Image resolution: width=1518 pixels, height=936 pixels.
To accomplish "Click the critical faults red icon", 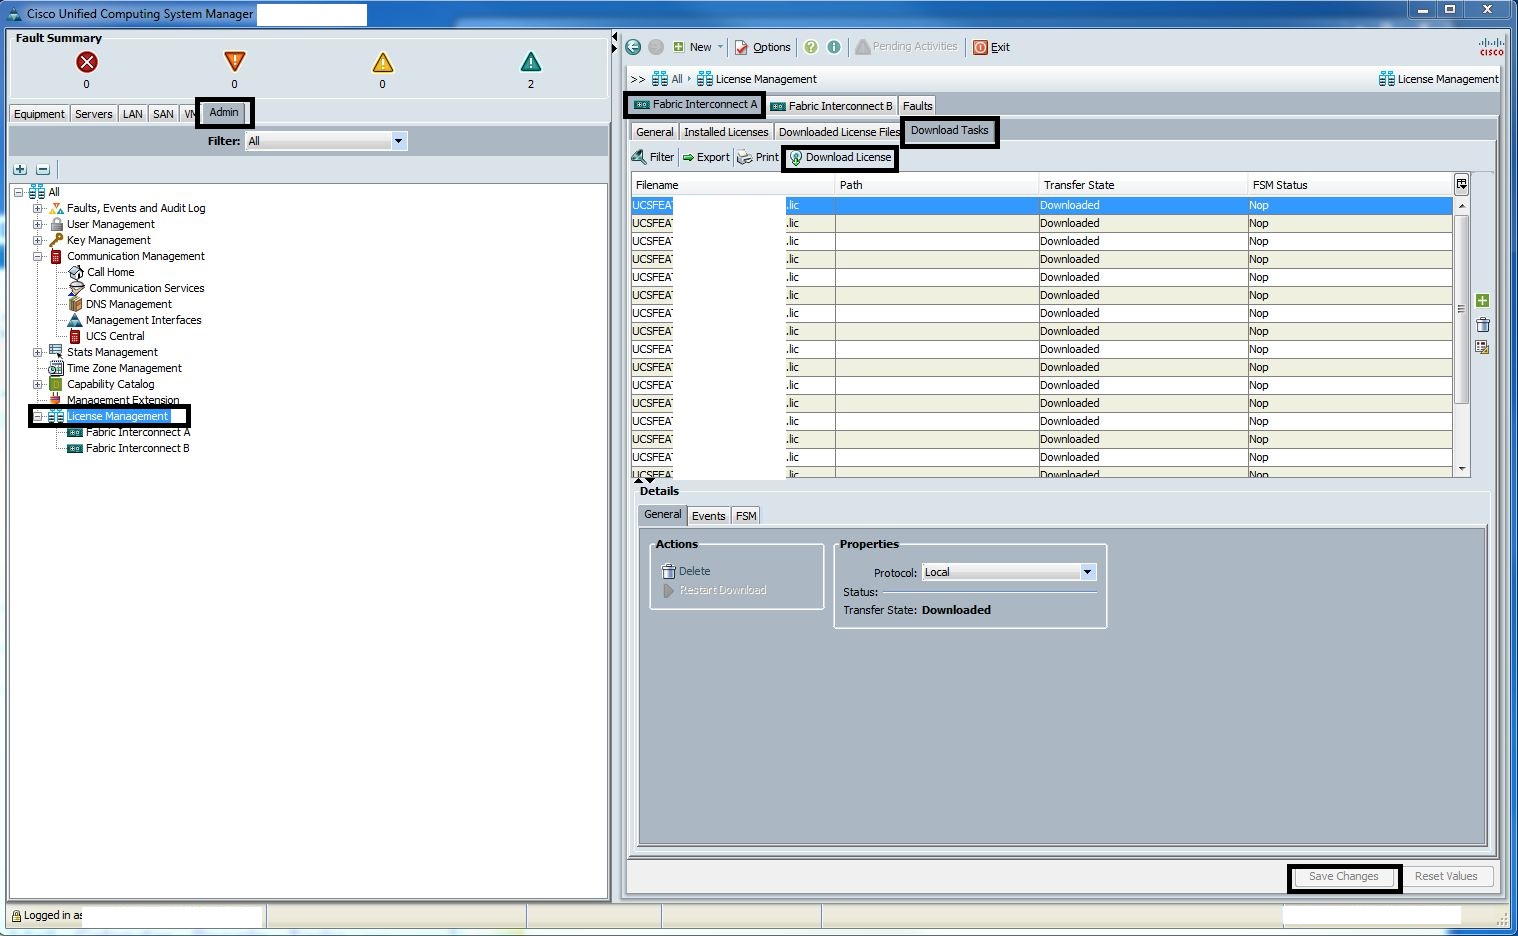I will coord(87,62).
